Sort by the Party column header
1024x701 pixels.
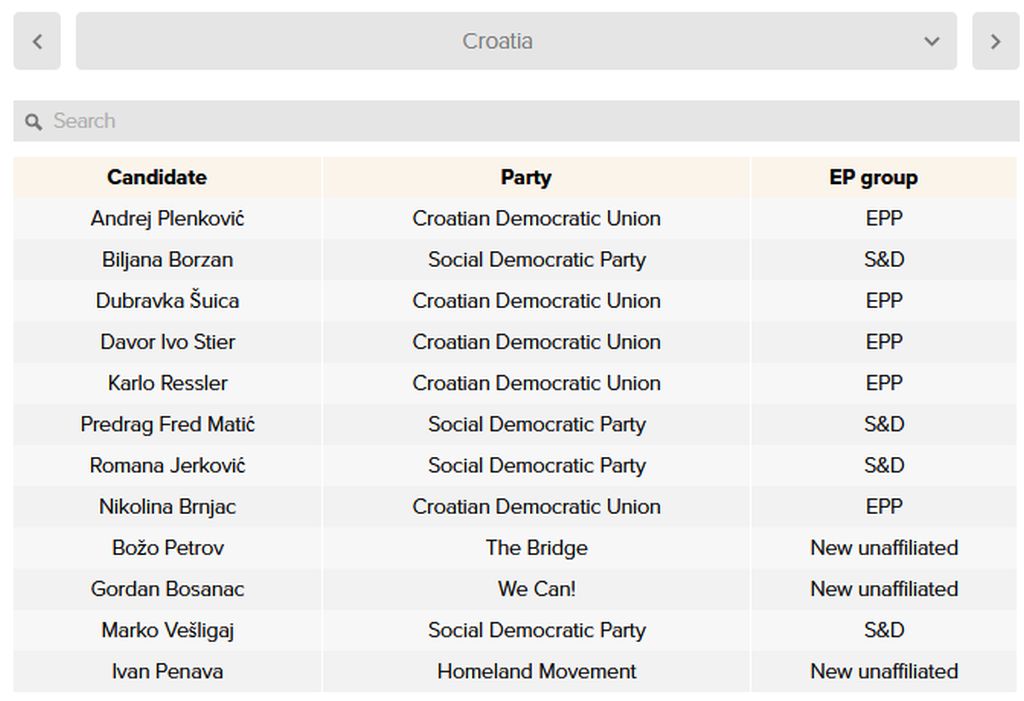pyautogui.click(x=526, y=177)
